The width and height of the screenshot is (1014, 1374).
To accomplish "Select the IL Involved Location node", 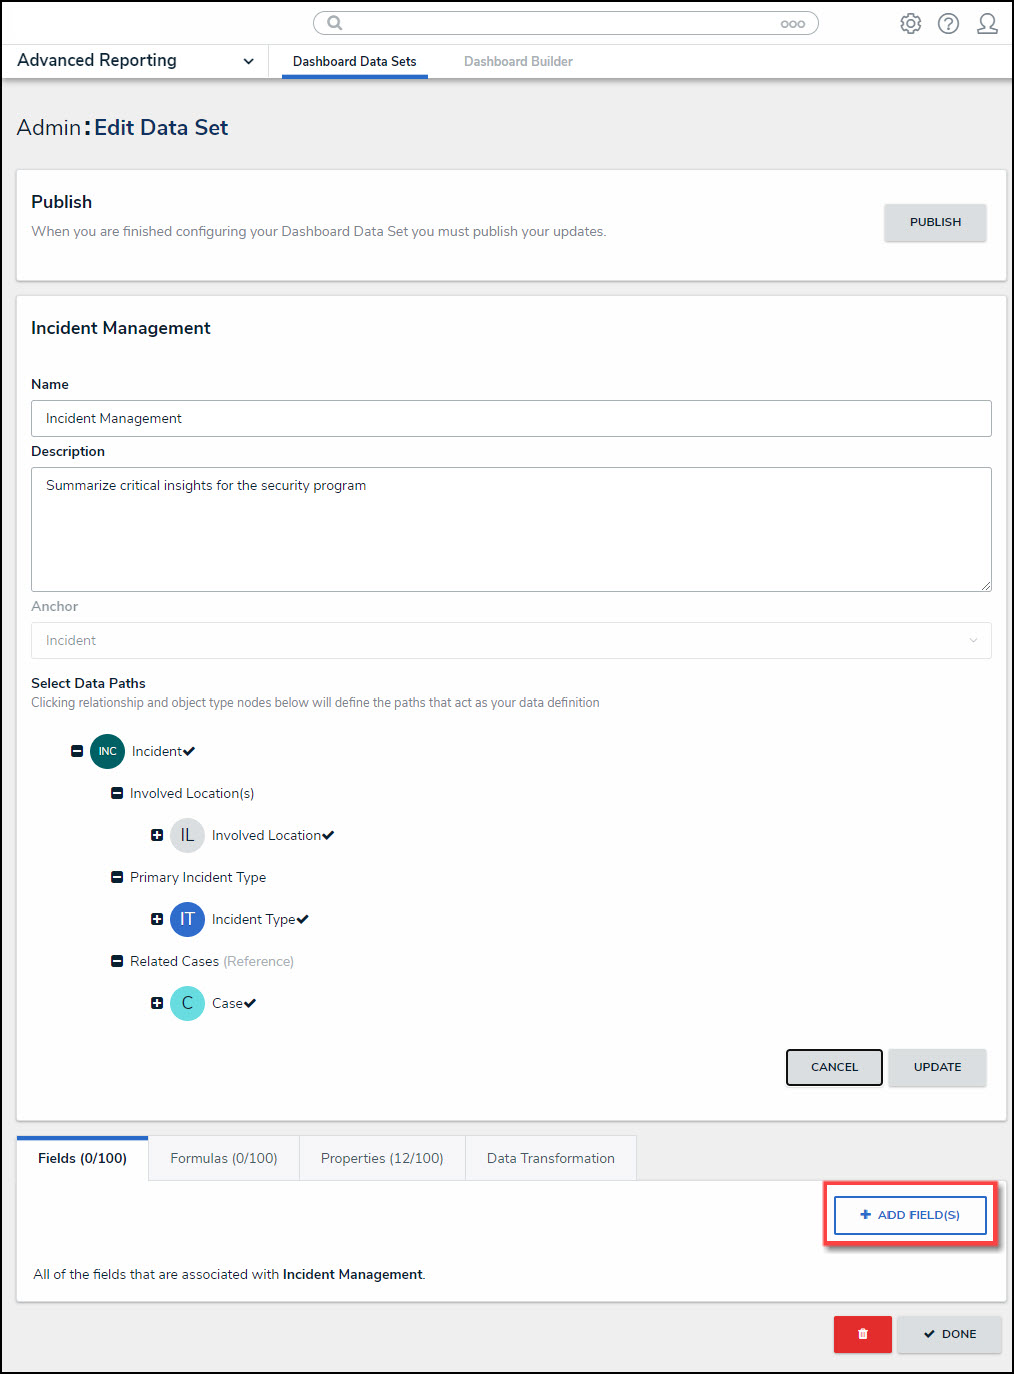I will click(x=187, y=835).
